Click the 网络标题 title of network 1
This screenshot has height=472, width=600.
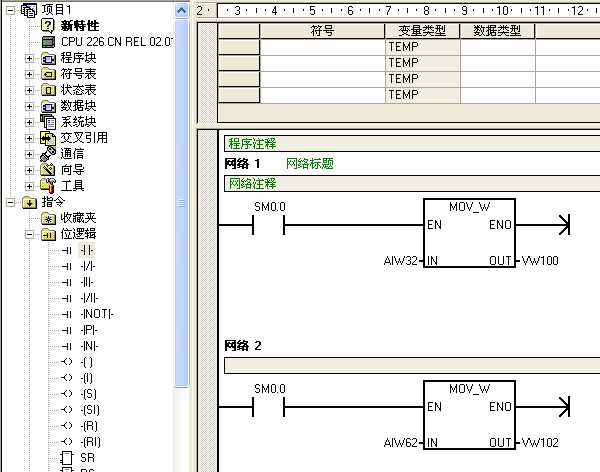(x=310, y=164)
